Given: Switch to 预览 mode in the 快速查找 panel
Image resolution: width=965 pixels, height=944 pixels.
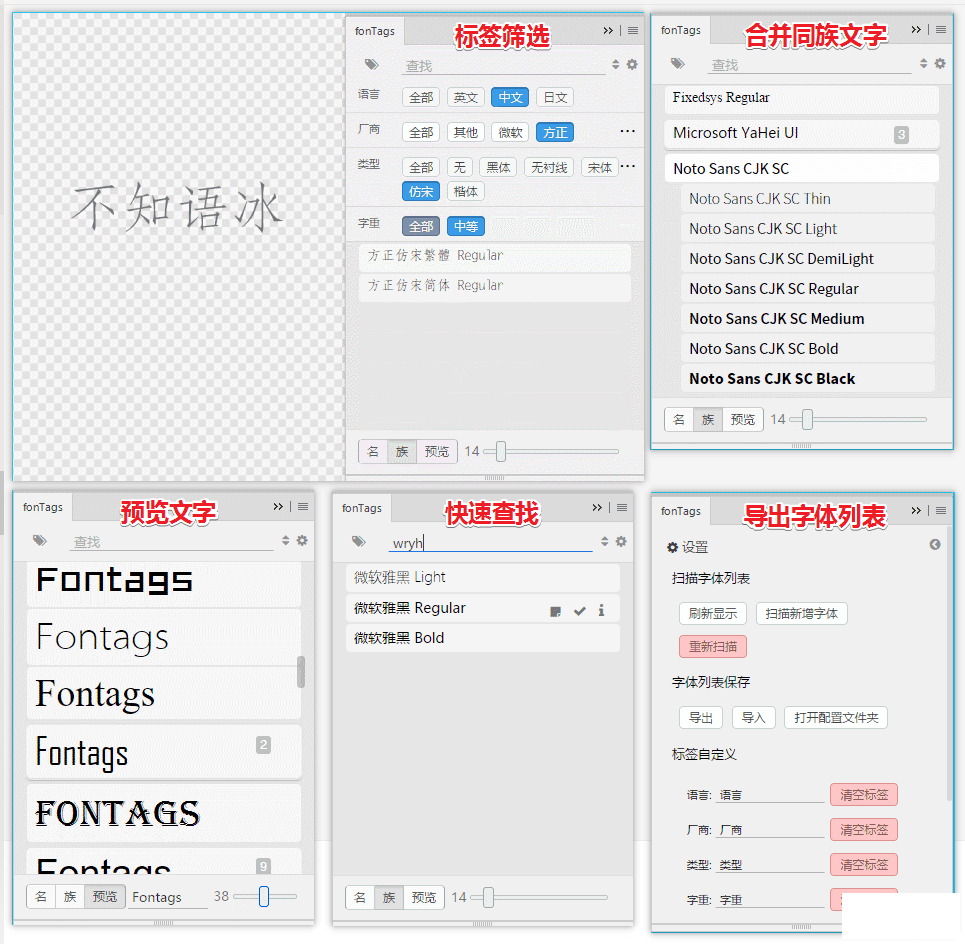Looking at the screenshot, I should [x=423, y=898].
